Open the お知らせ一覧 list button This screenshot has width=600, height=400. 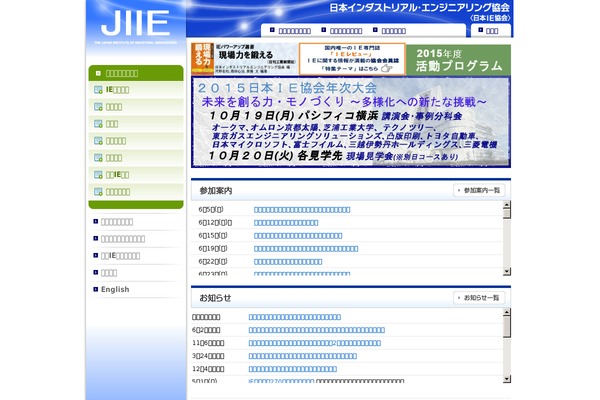pos(478,298)
